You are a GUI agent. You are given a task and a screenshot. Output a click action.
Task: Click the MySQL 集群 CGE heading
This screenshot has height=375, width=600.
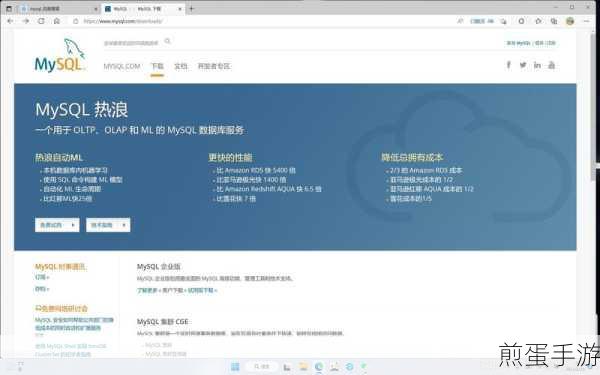tap(163, 322)
